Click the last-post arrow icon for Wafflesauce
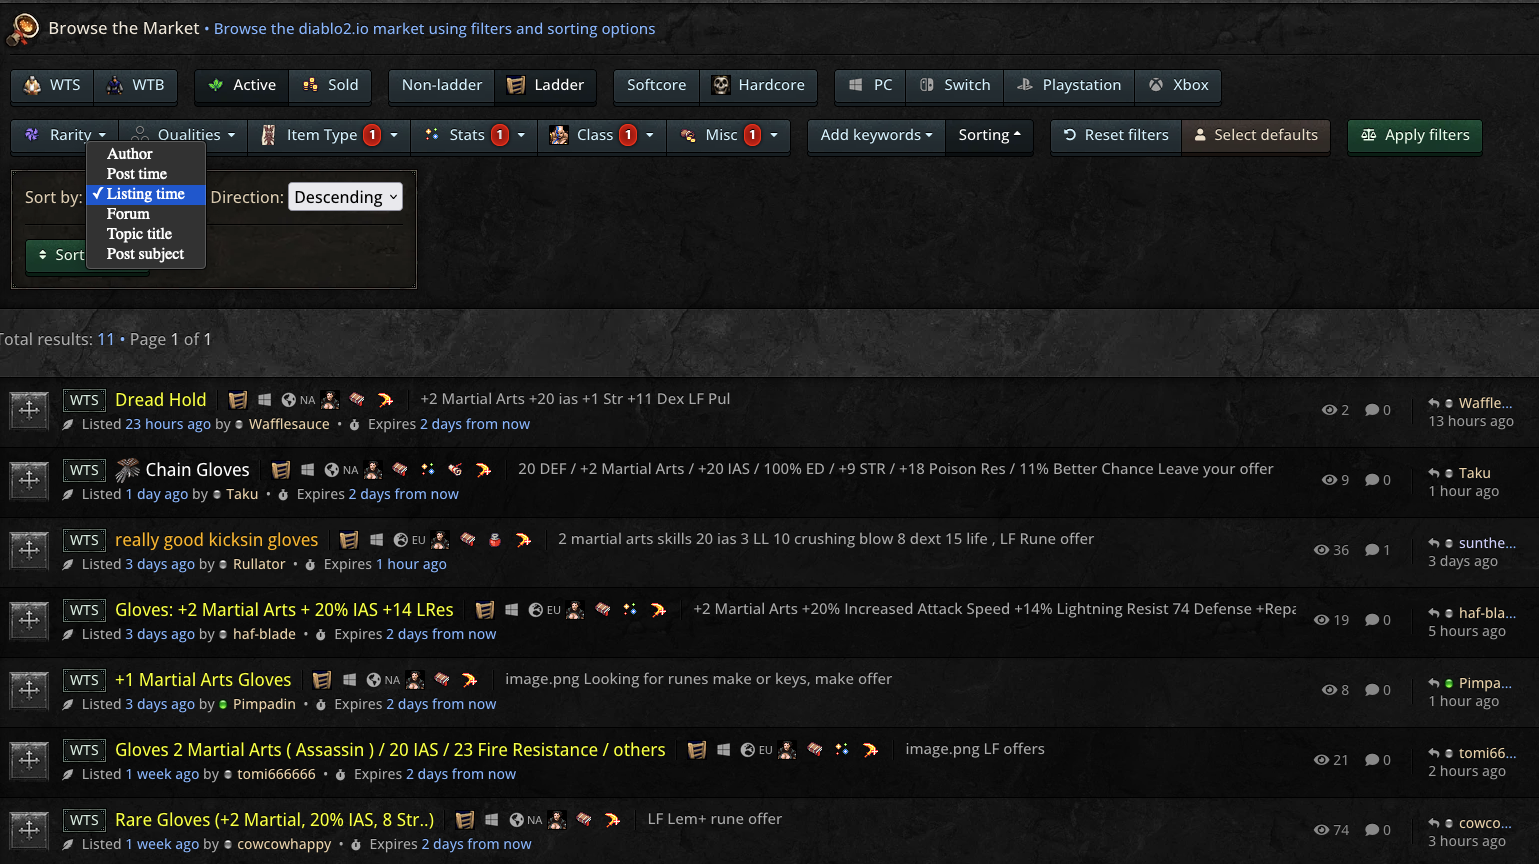Viewport: 1539px width, 864px height. 1434,403
